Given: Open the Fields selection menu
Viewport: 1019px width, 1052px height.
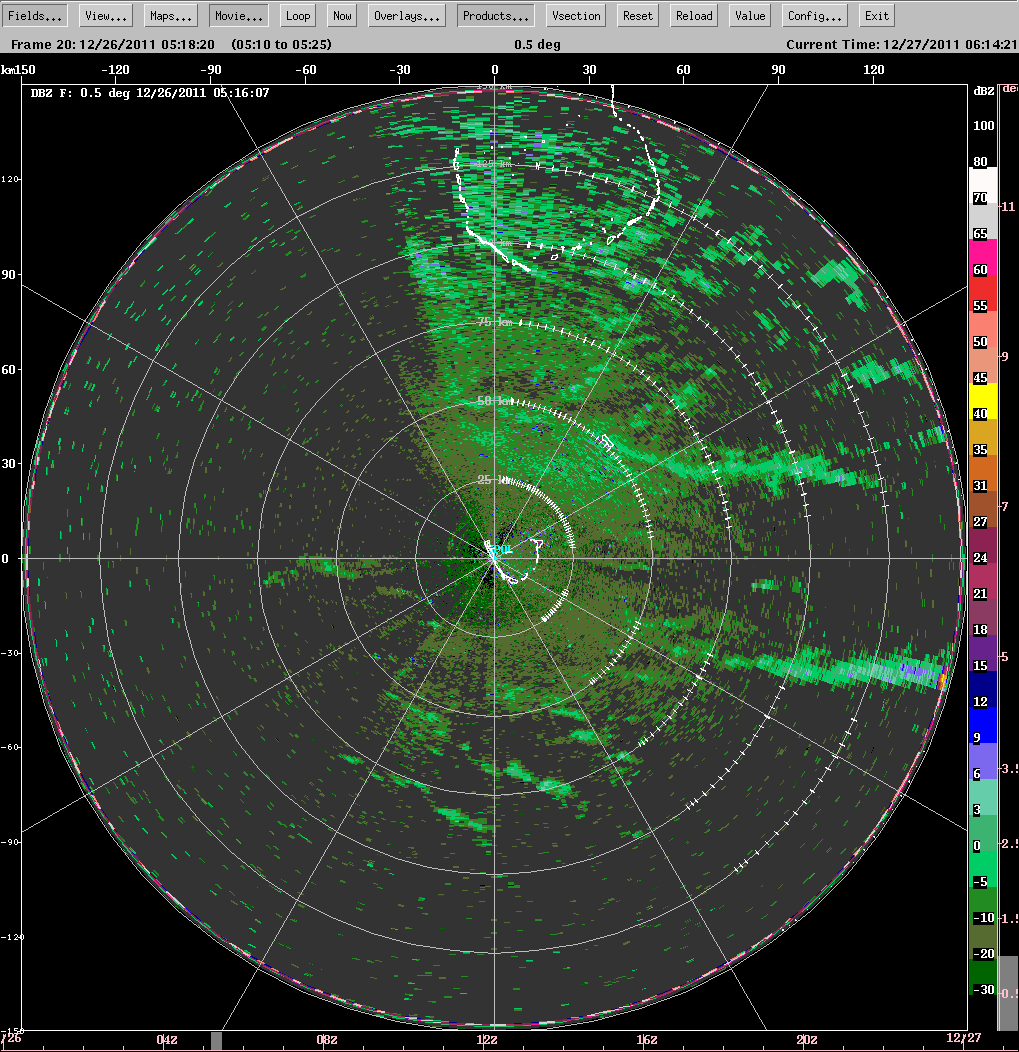Looking at the screenshot, I should click(34, 15).
